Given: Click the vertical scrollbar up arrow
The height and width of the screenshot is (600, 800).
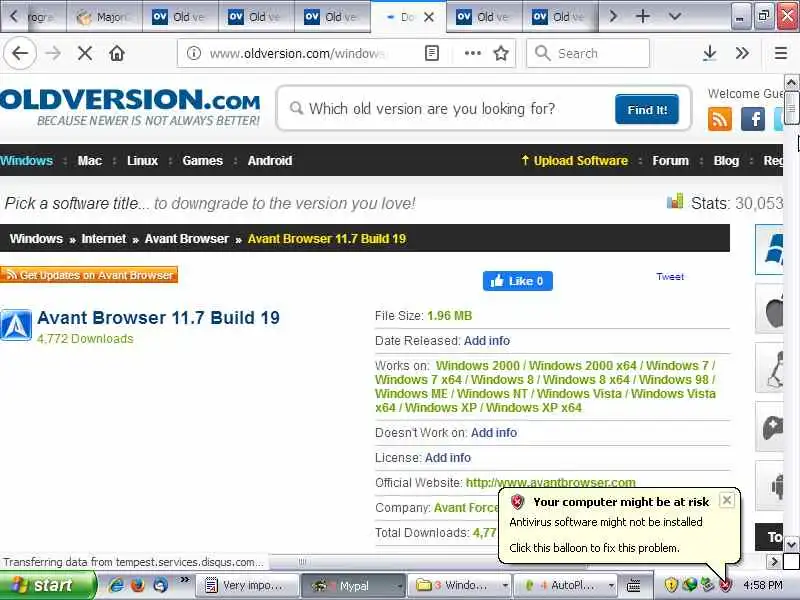Looking at the screenshot, I should pyautogui.click(x=791, y=82).
